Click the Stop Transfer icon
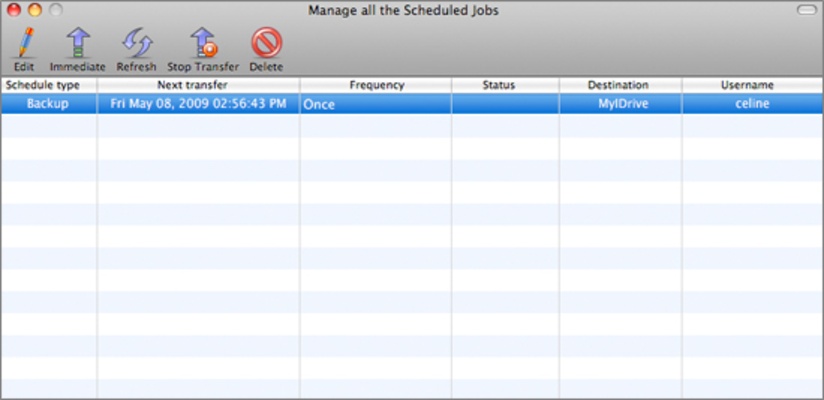 [x=204, y=43]
